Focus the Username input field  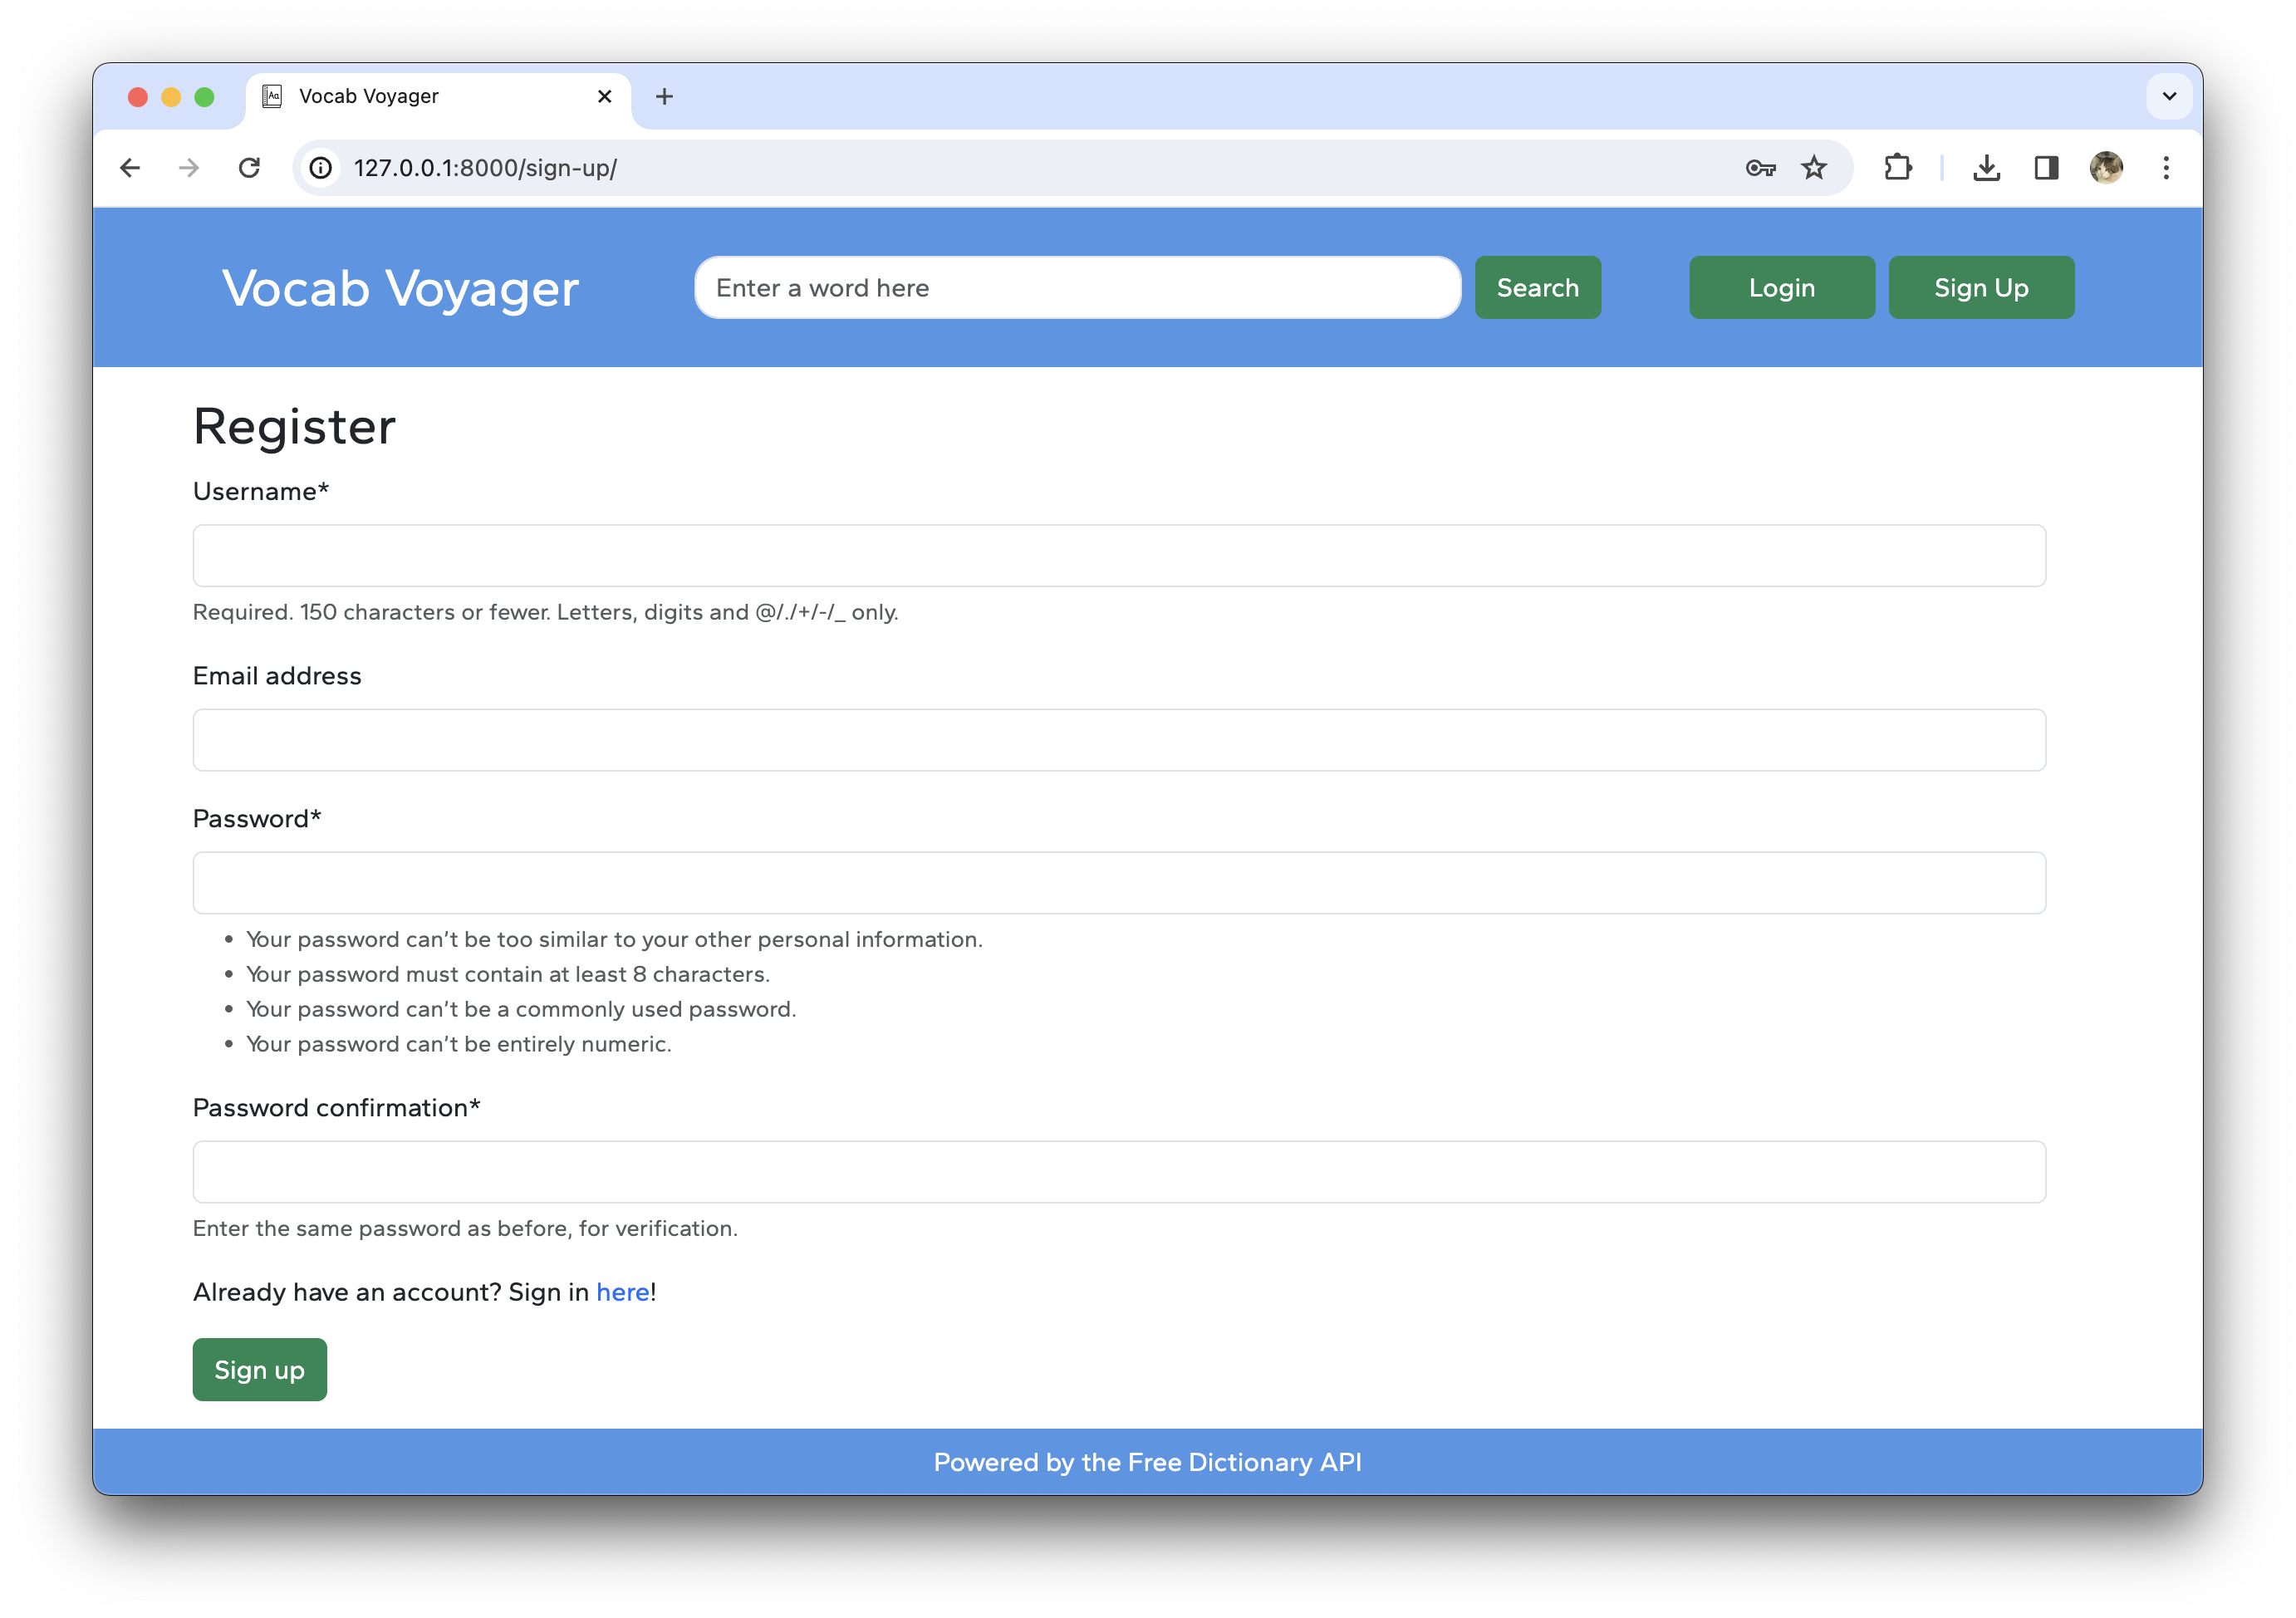[1118, 556]
